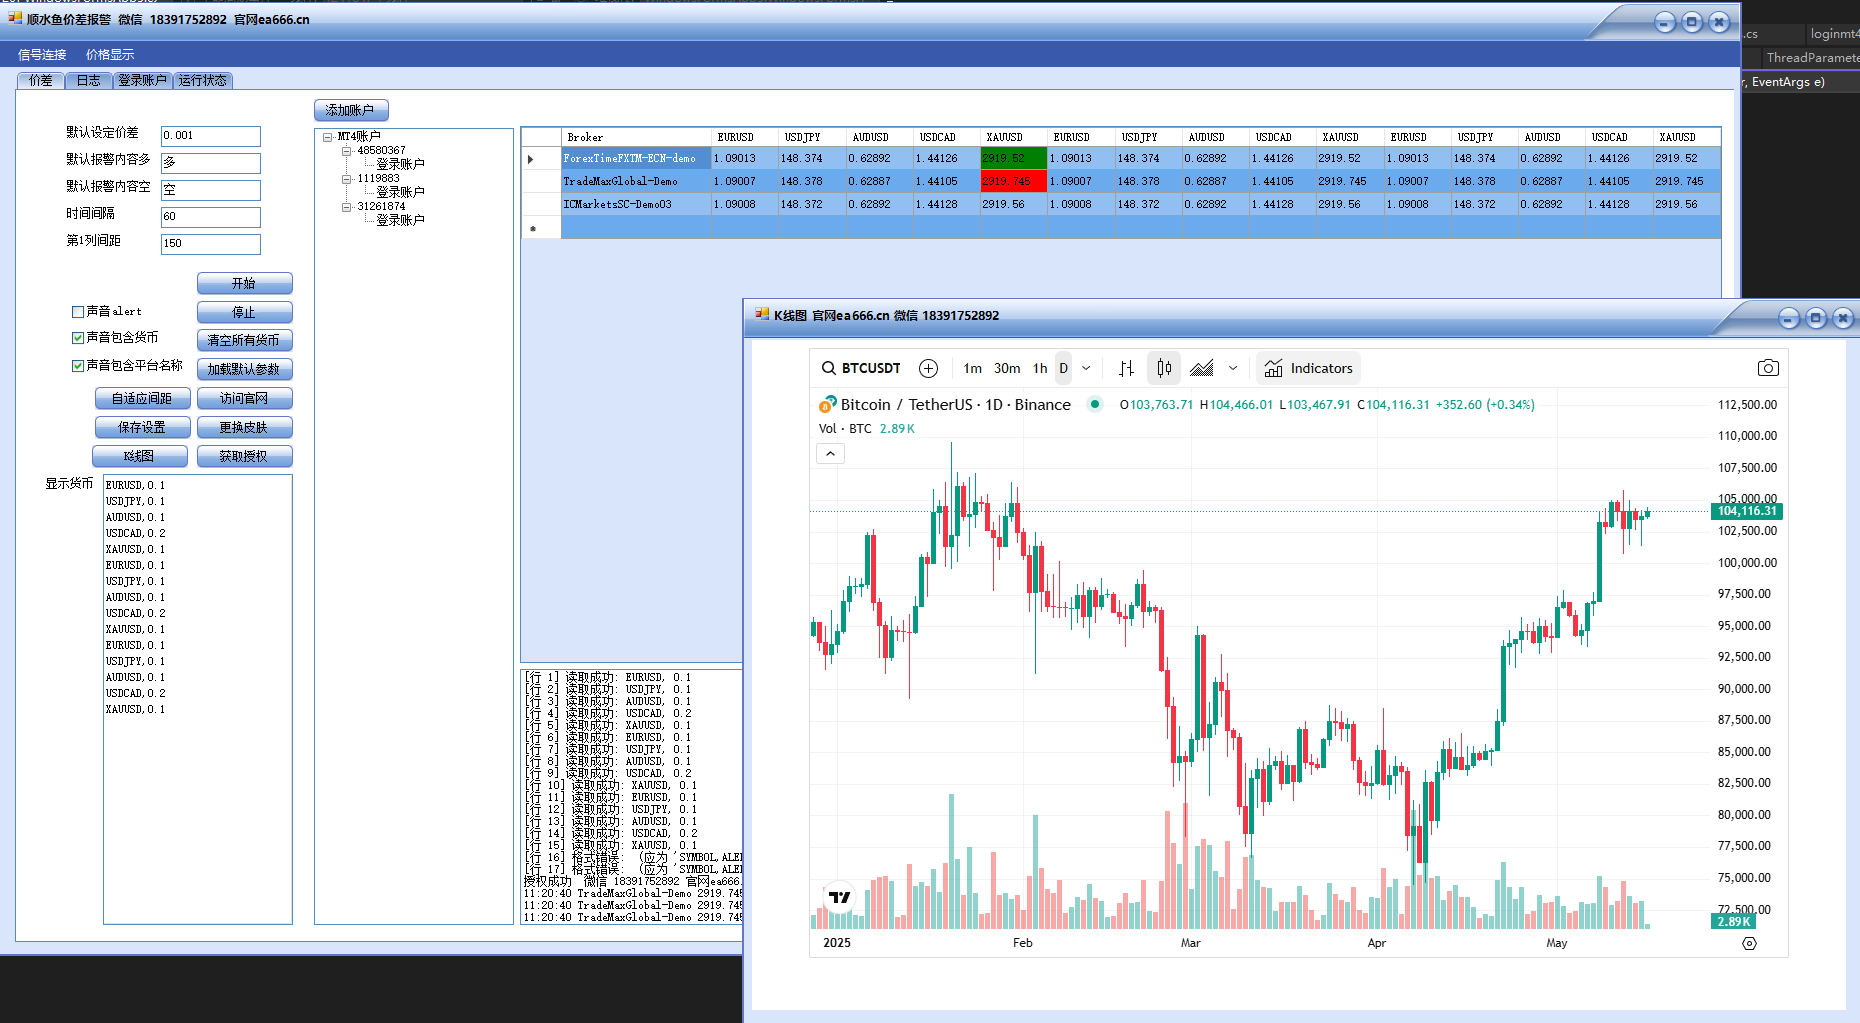Click the TradingView logo on chart
The height and width of the screenshot is (1023, 1860).
click(839, 897)
